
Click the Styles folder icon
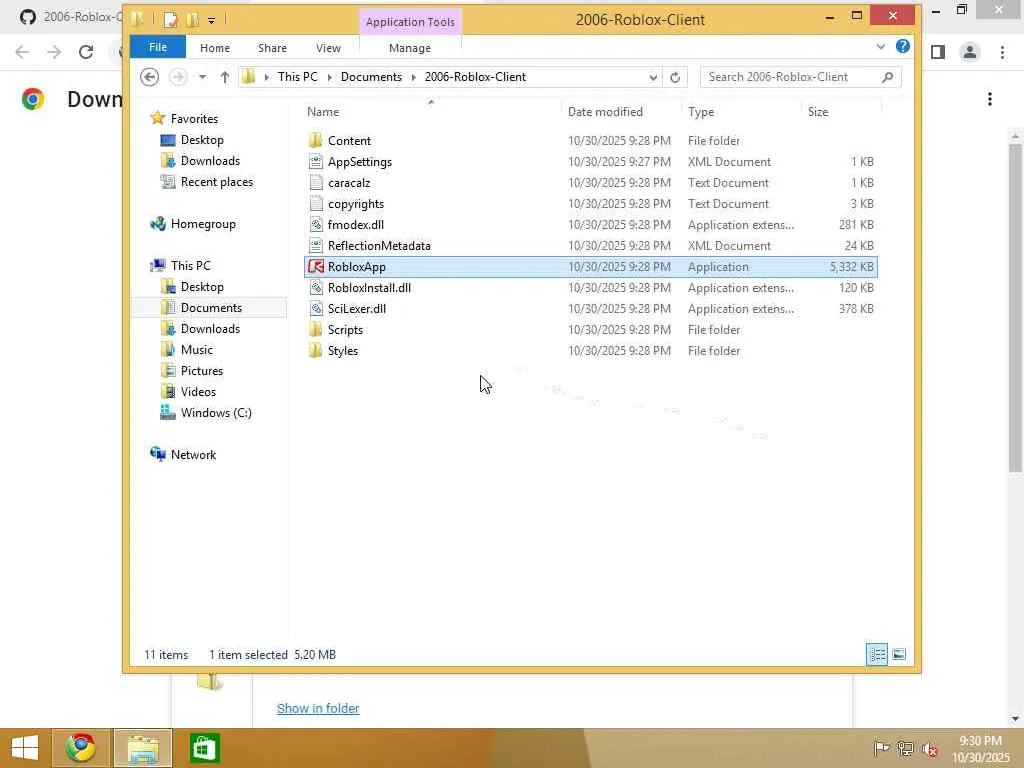(316, 351)
